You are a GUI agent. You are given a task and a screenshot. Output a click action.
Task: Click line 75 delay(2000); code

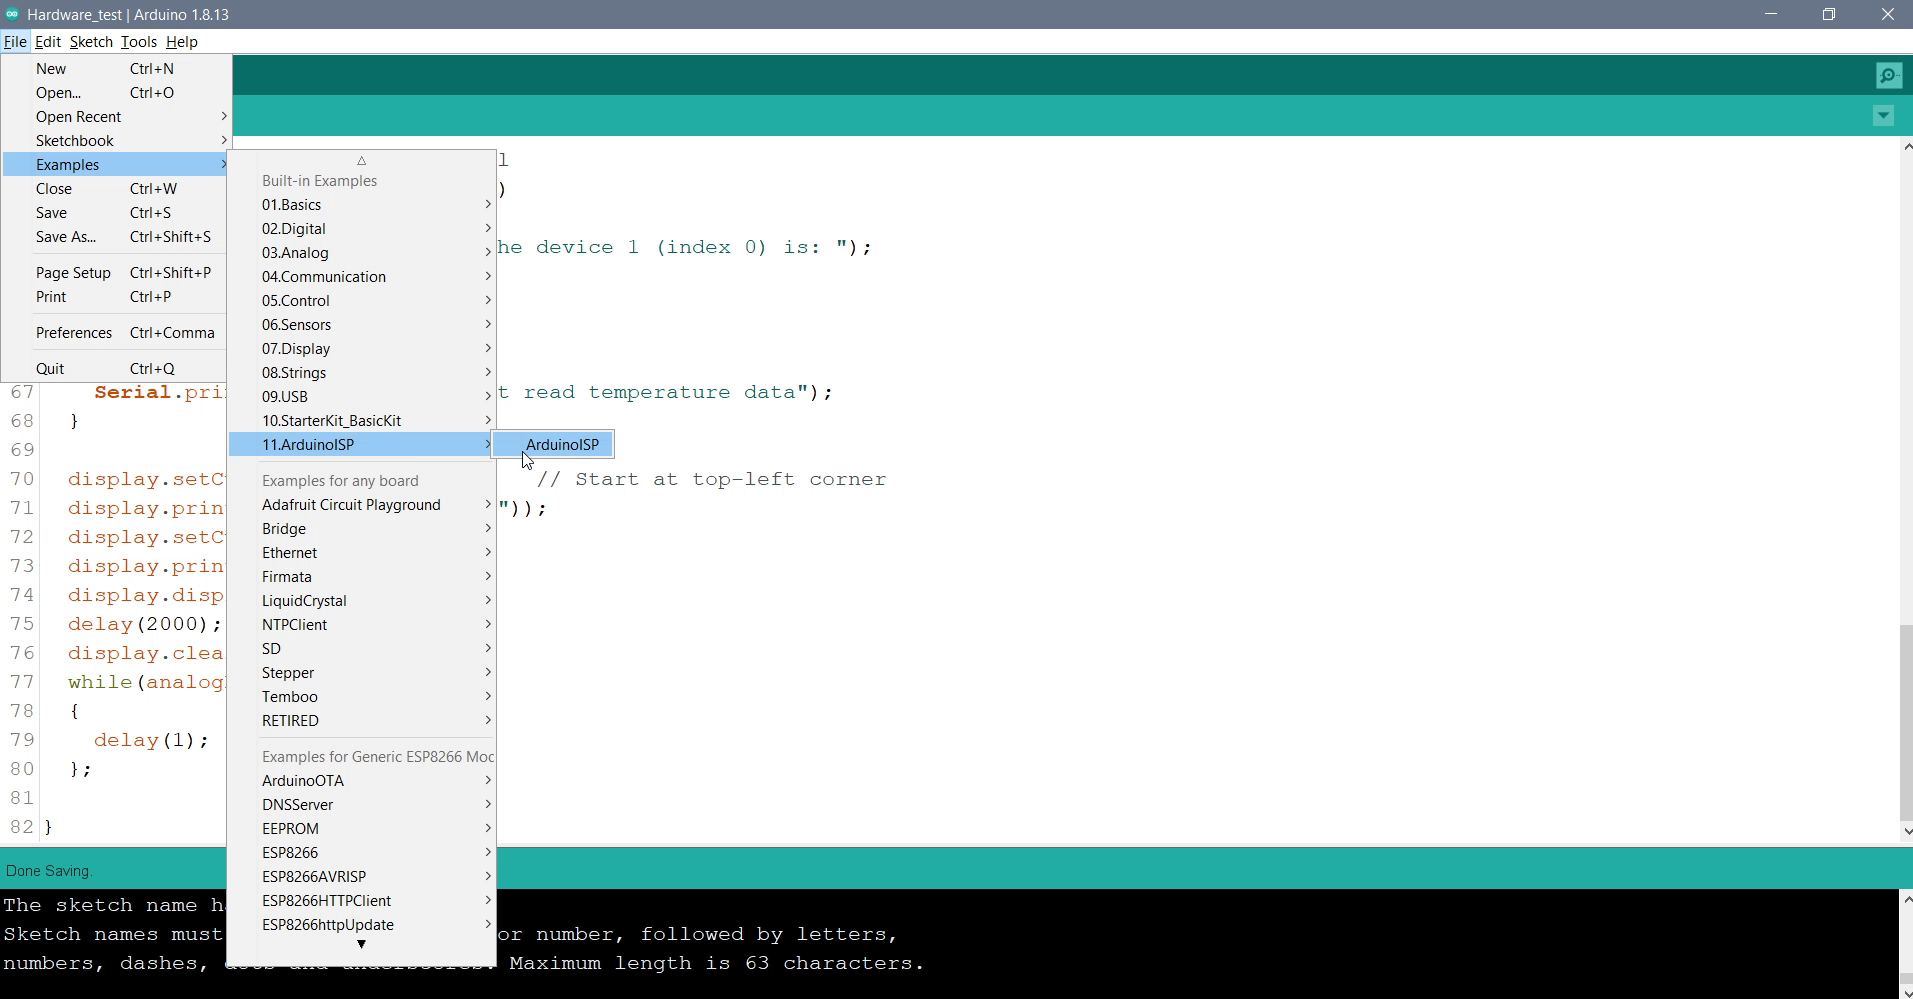[x=145, y=625]
